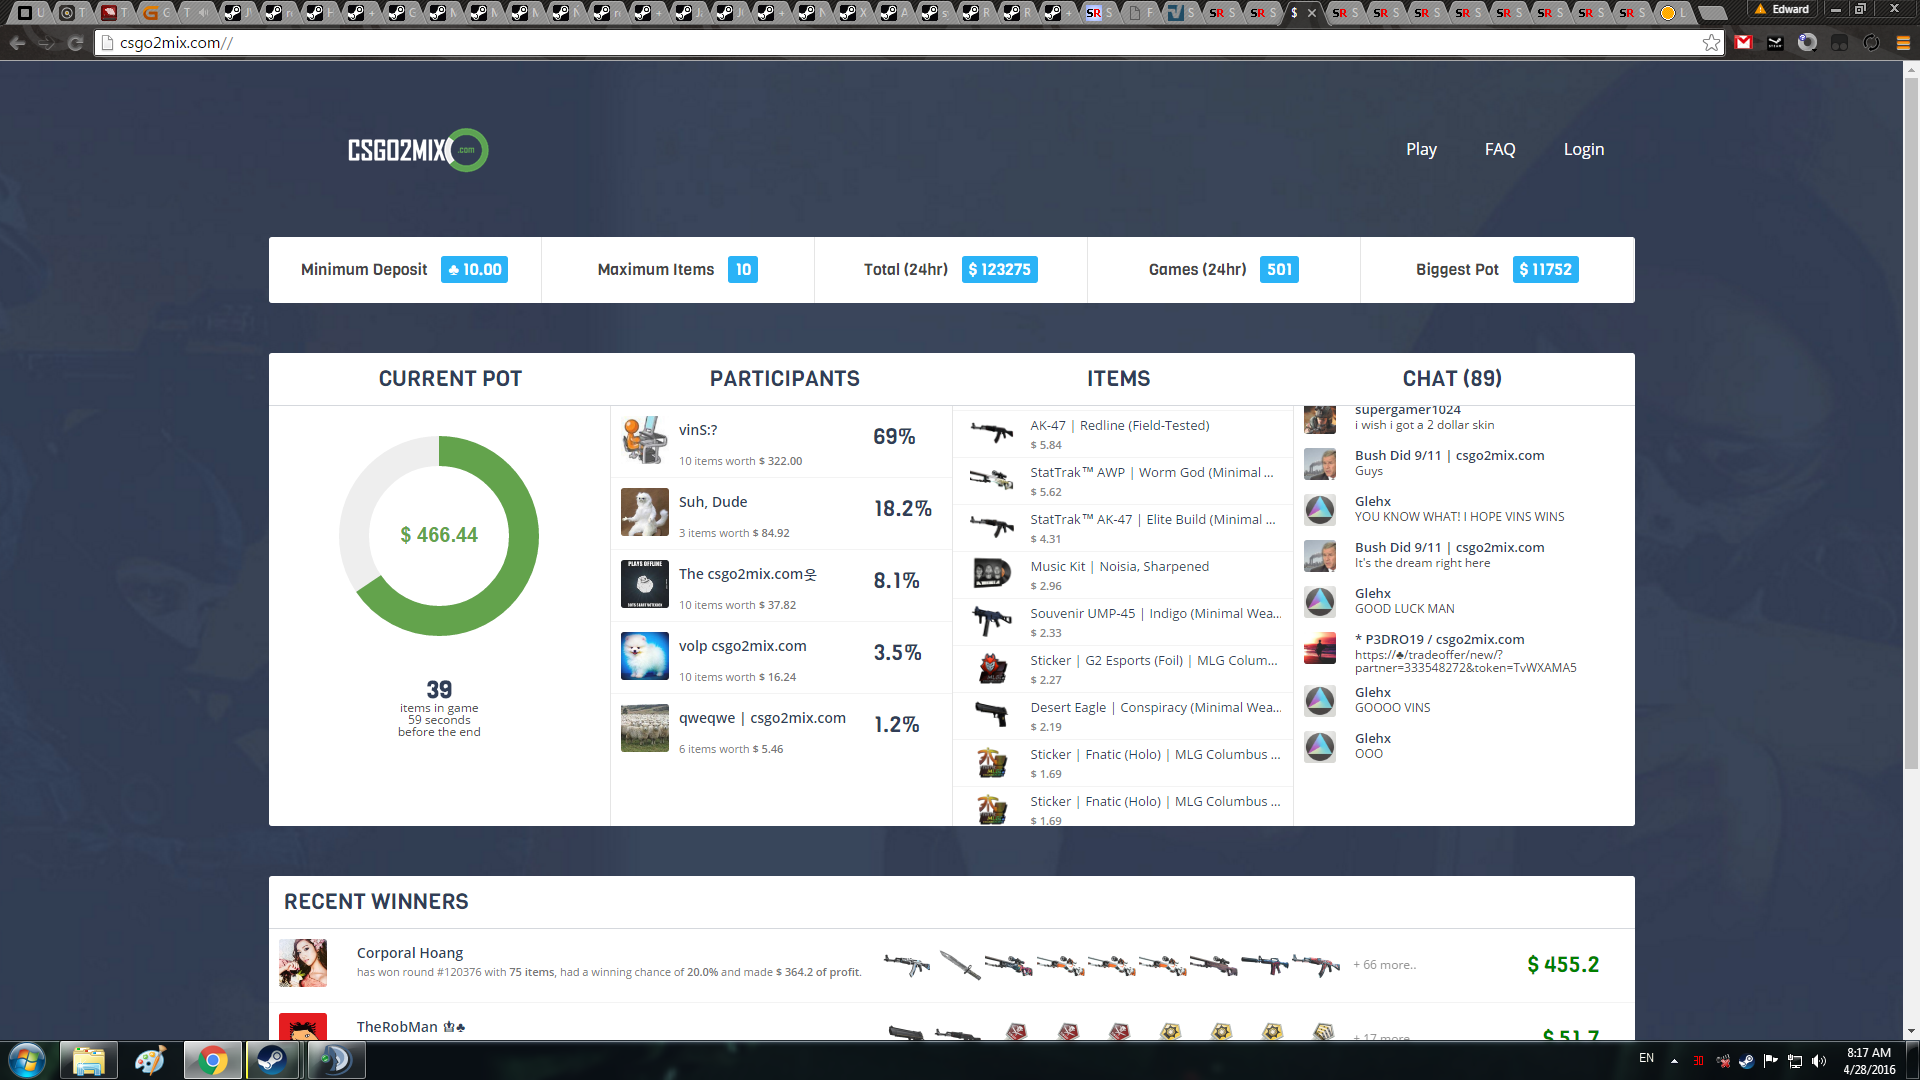Click the +66 more items link
Image resolution: width=1920 pixels, height=1080 pixels.
[x=1384, y=965]
